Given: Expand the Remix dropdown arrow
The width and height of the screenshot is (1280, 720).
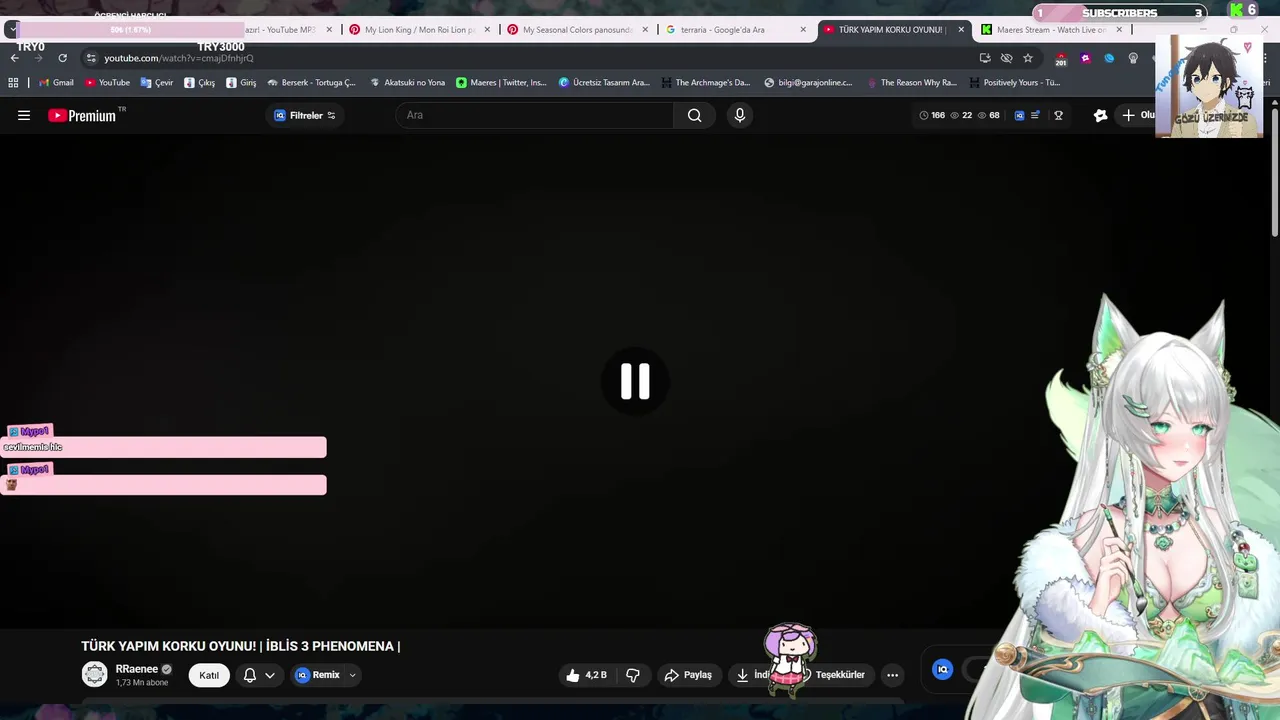Looking at the screenshot, I should pos(352,675).
